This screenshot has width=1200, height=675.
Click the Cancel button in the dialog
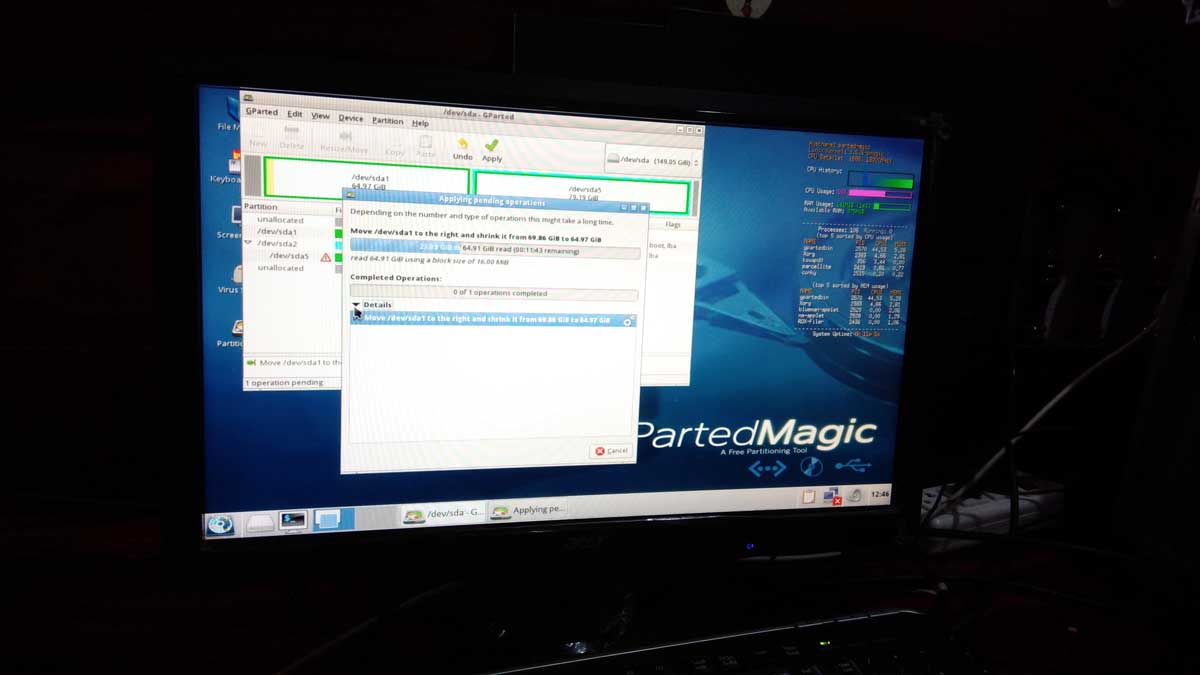point(611,451)
